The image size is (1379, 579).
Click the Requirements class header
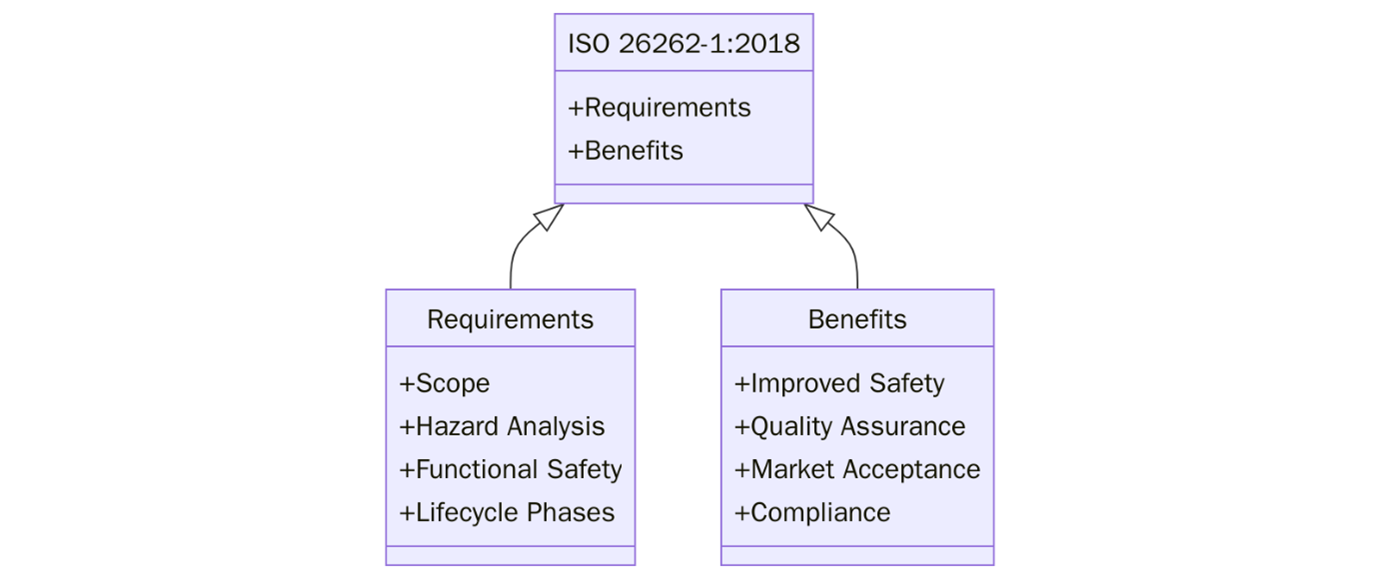[510, 318]
